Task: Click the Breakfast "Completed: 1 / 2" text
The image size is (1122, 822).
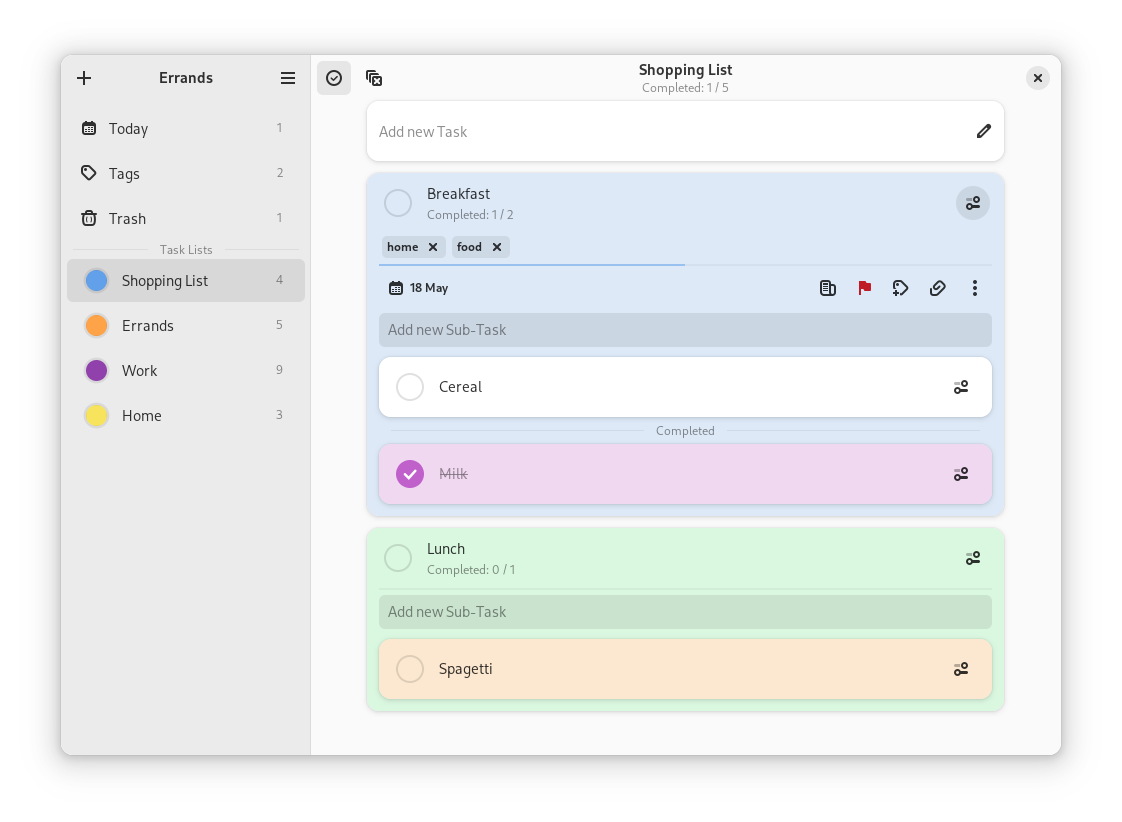Action: point(470,215)
